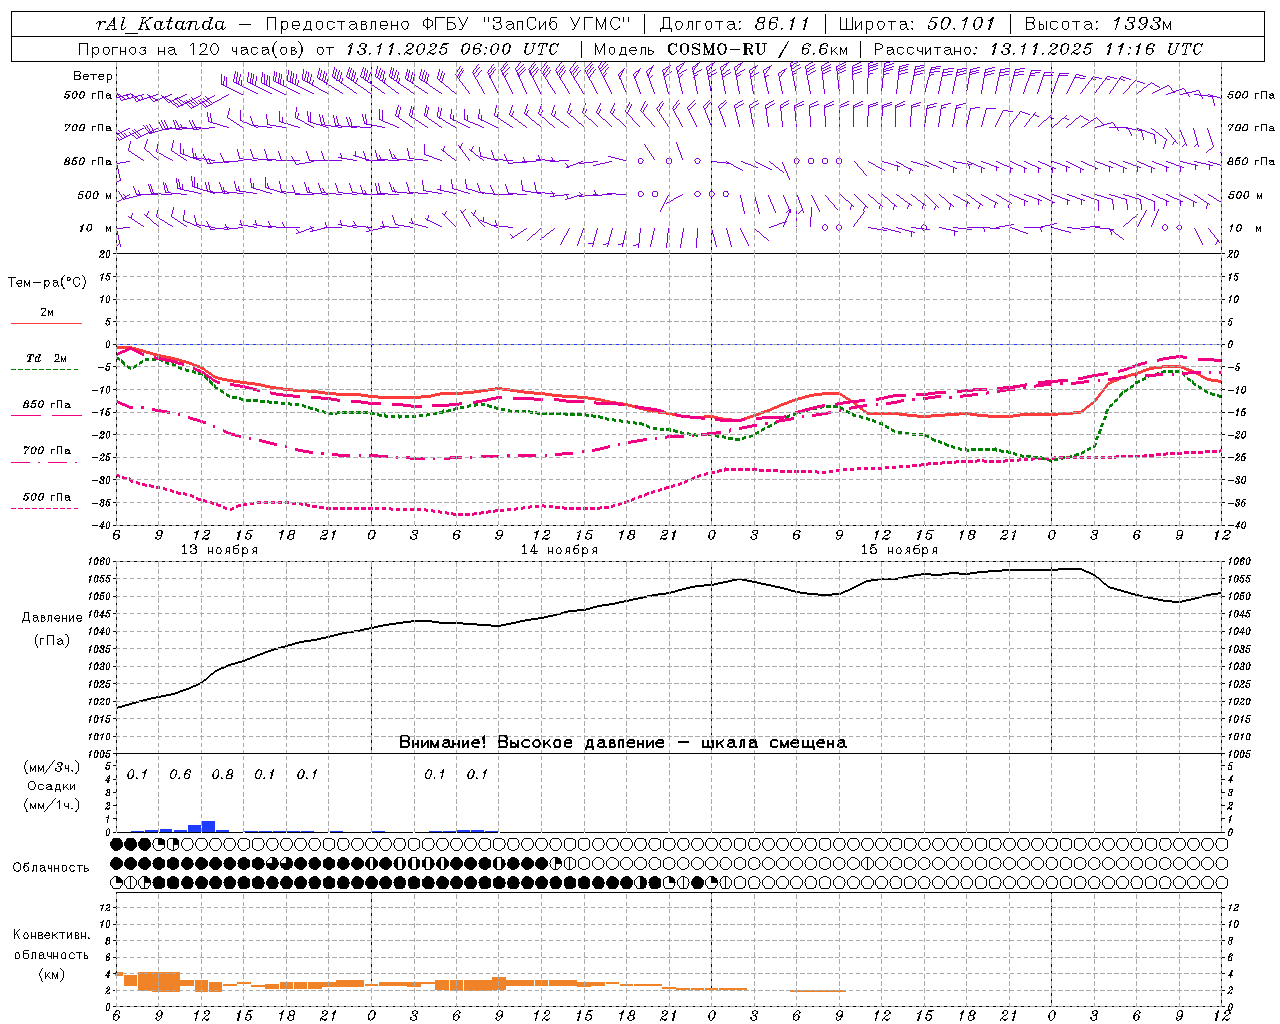Click the date label "15 ноября"

899,550
